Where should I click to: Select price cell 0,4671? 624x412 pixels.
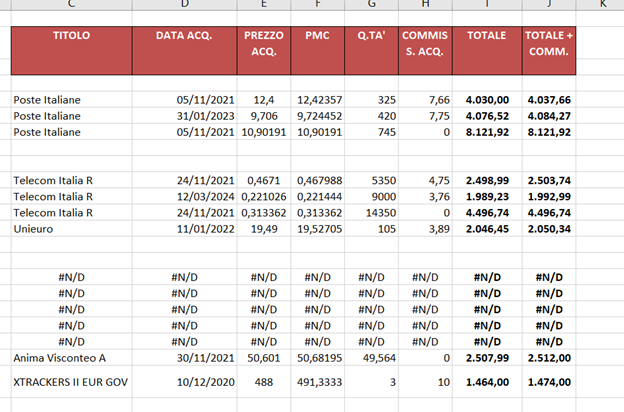[264, 180]
